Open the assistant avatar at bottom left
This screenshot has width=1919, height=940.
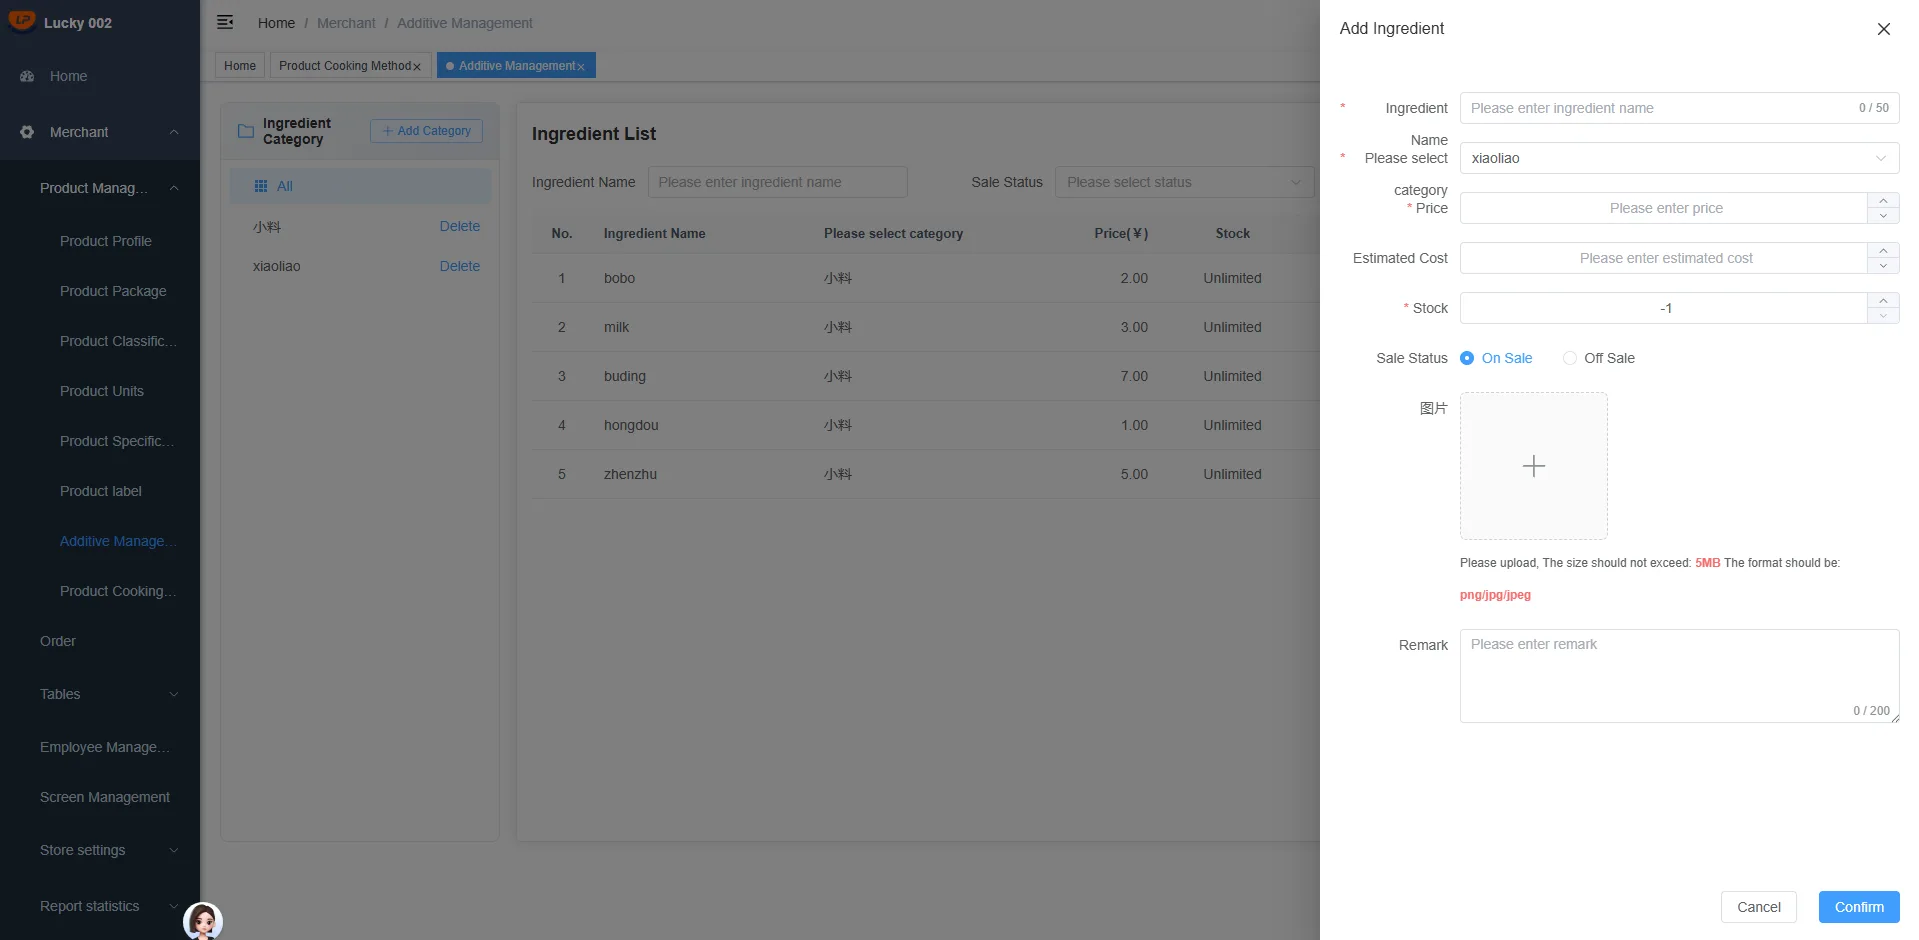pos(203,920)
